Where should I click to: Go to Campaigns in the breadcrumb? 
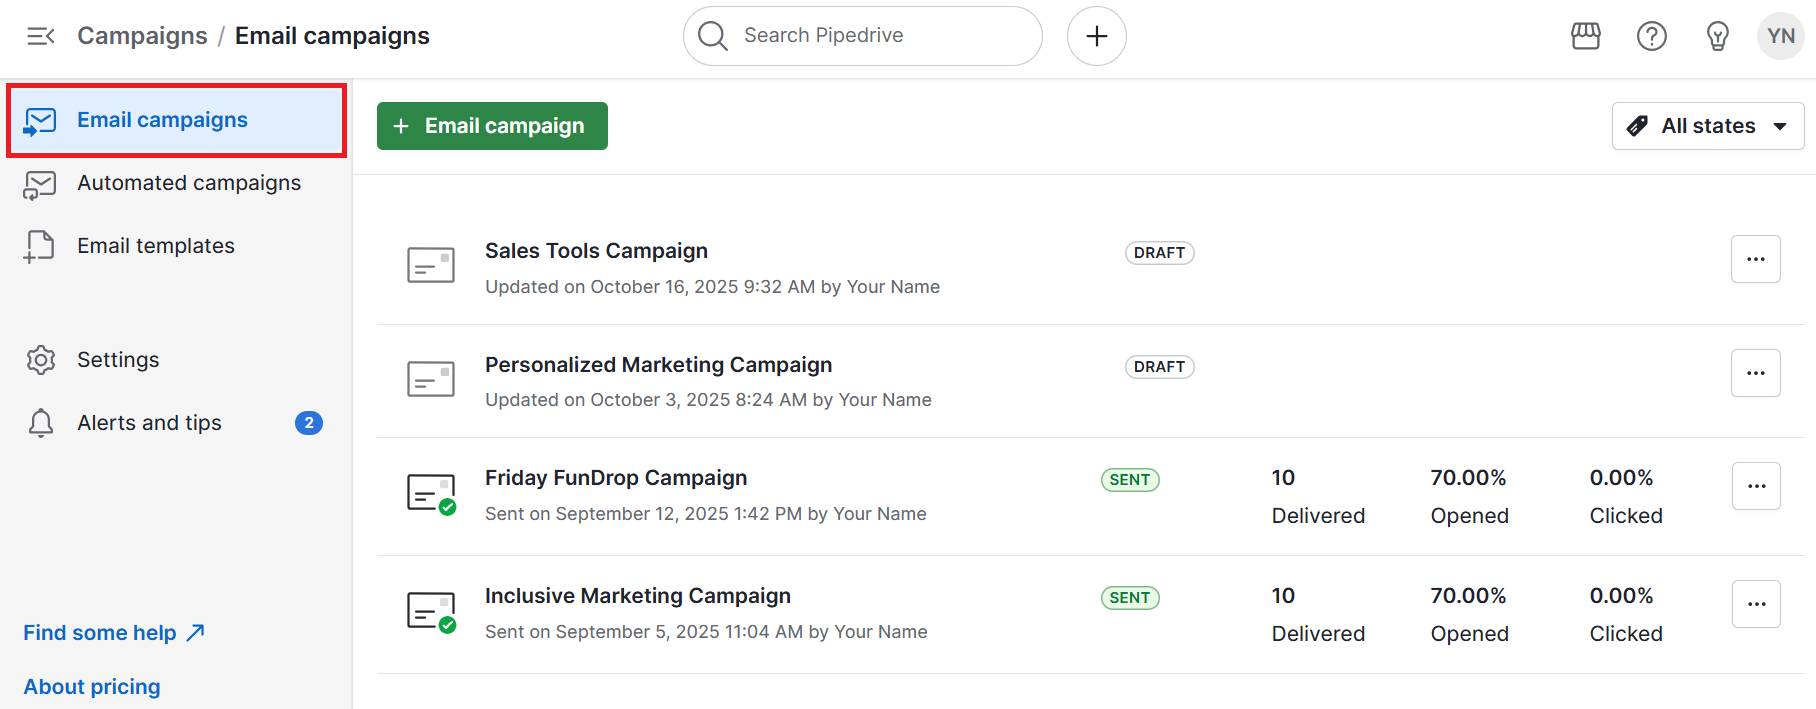tap(142, 35)
